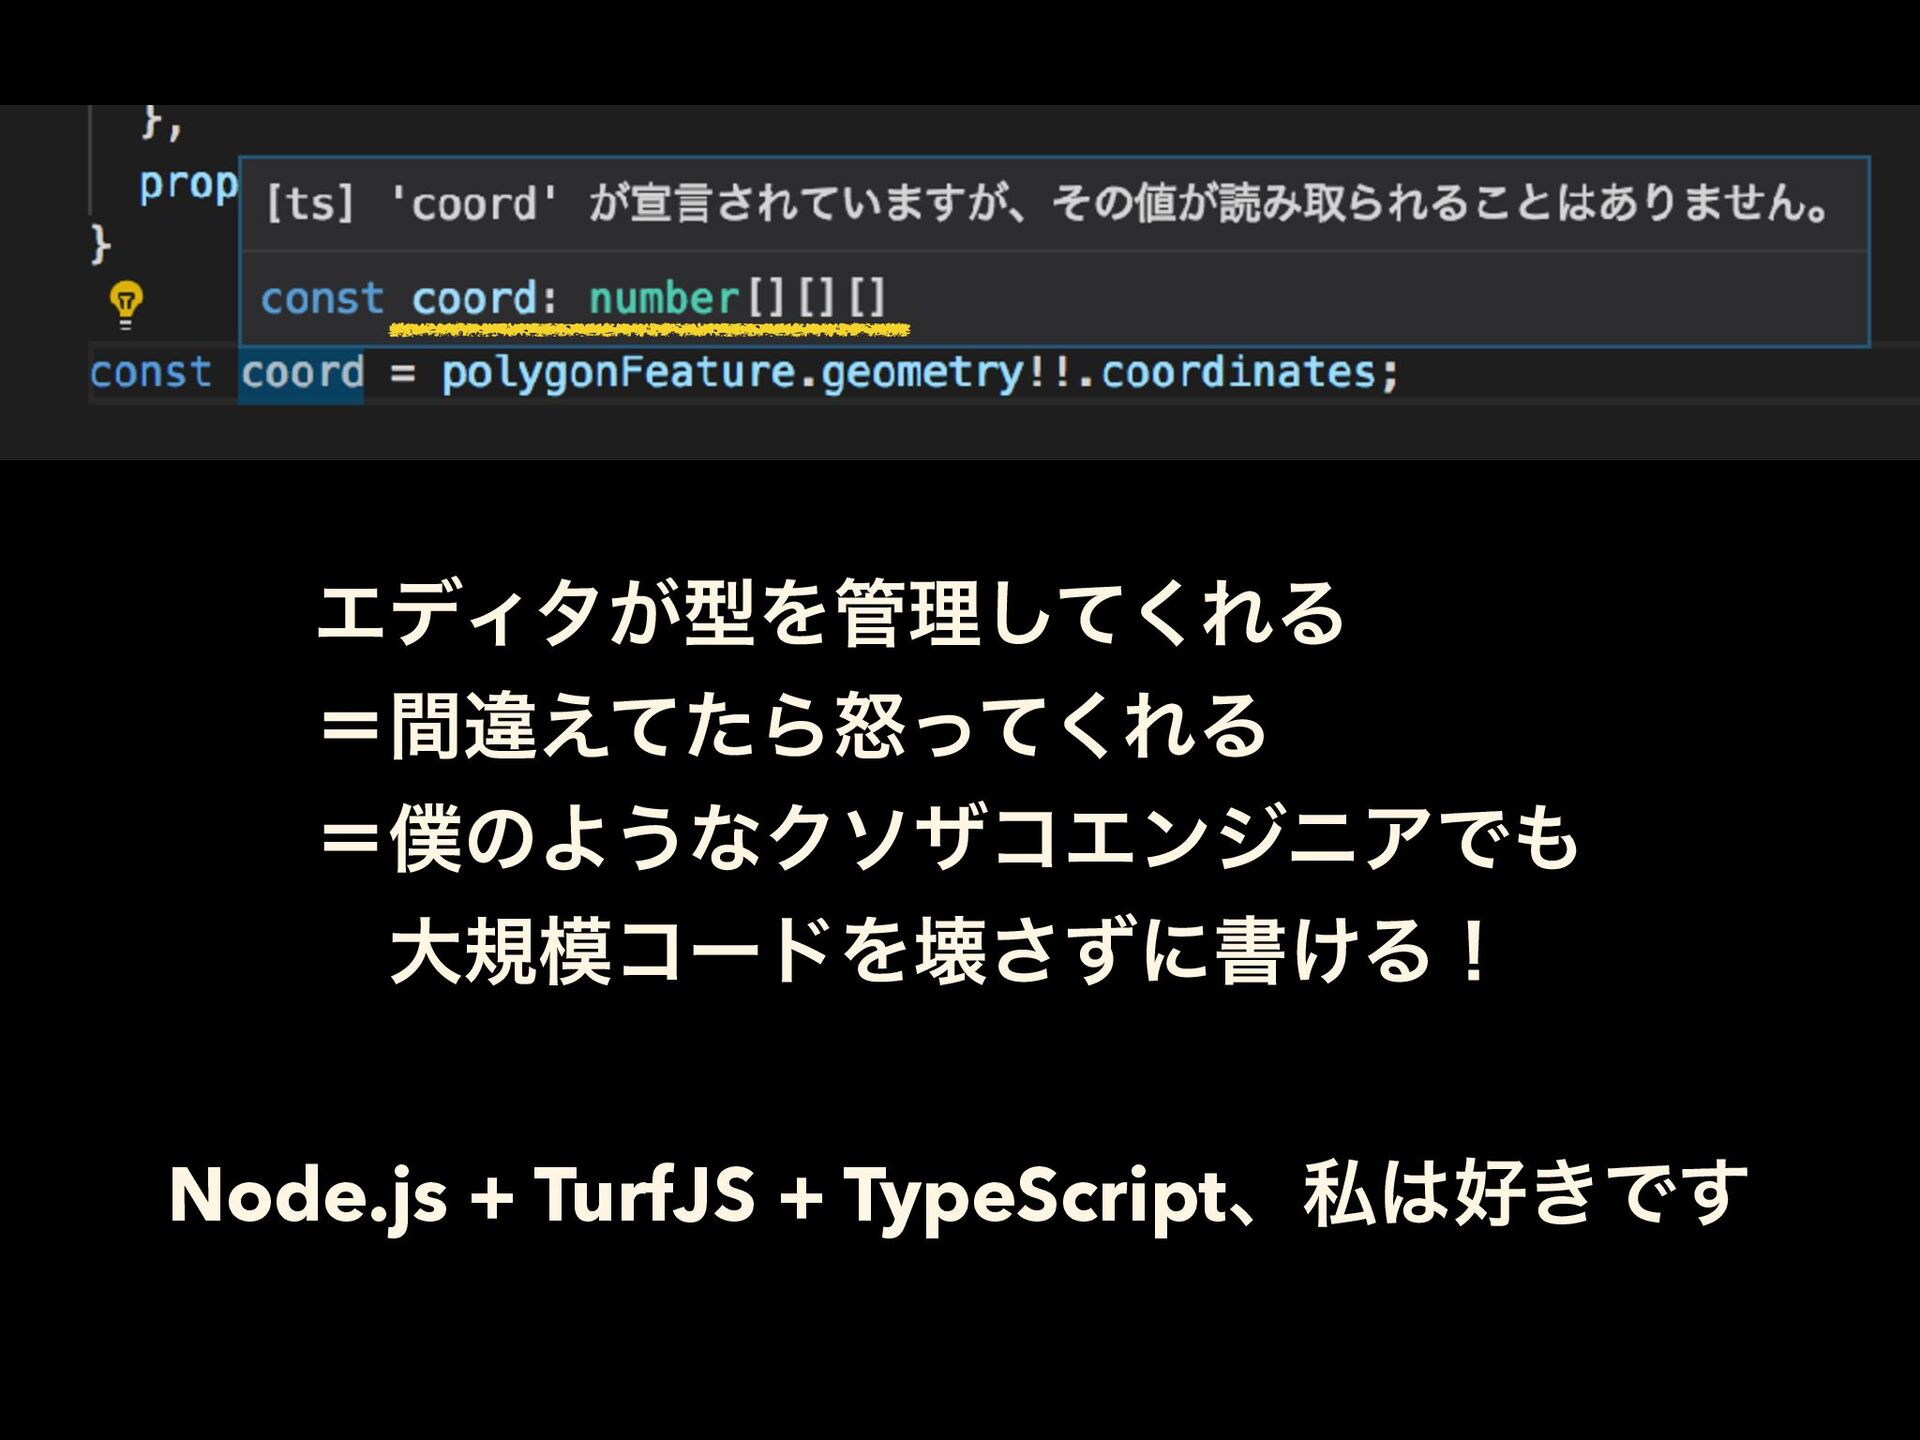Screen dimensions: 1920x1440
Task: Click 'coord:' label inside the hover tooltip
Action: 483,298
